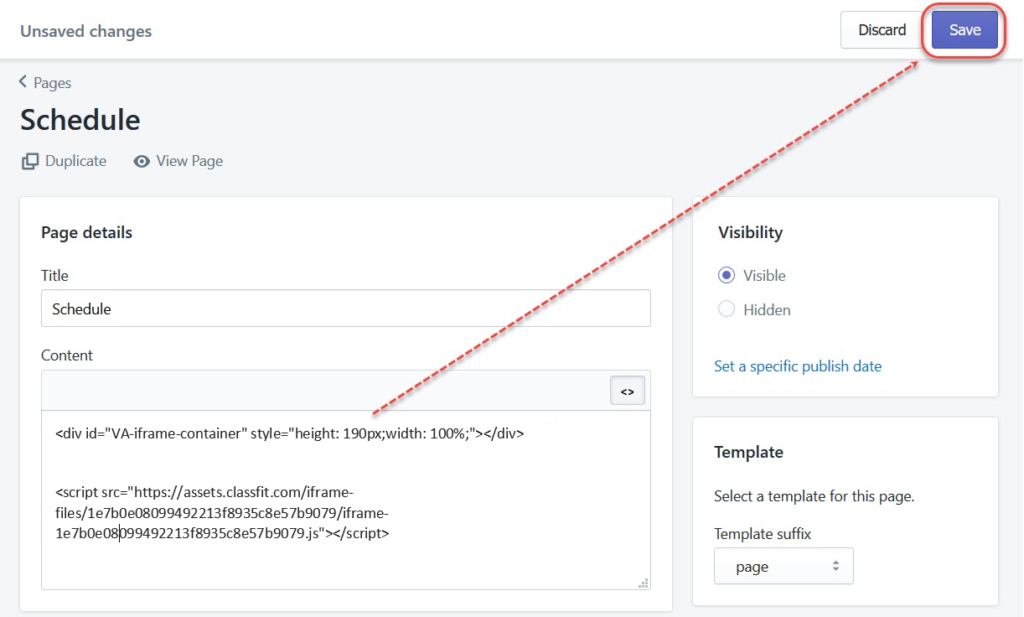This screenshot has width=1024, height=617.
Task: Discard the unsaved changes
Action: click(881, 30)
